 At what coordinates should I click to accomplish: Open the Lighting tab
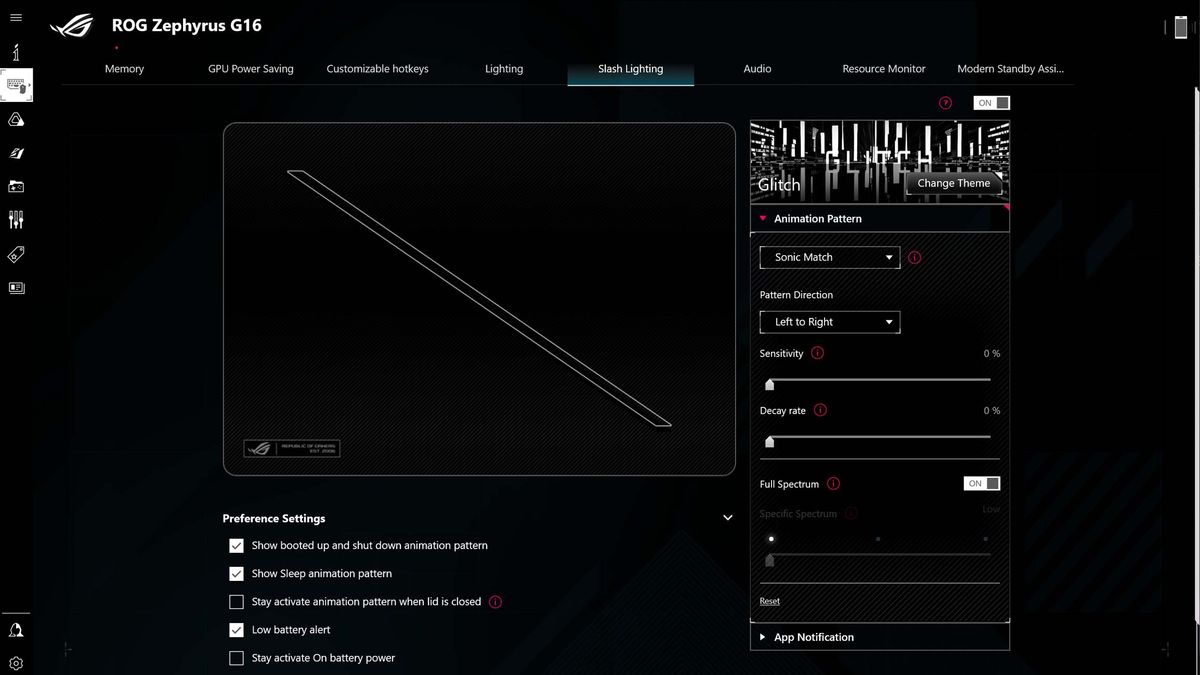click(504, 69)
